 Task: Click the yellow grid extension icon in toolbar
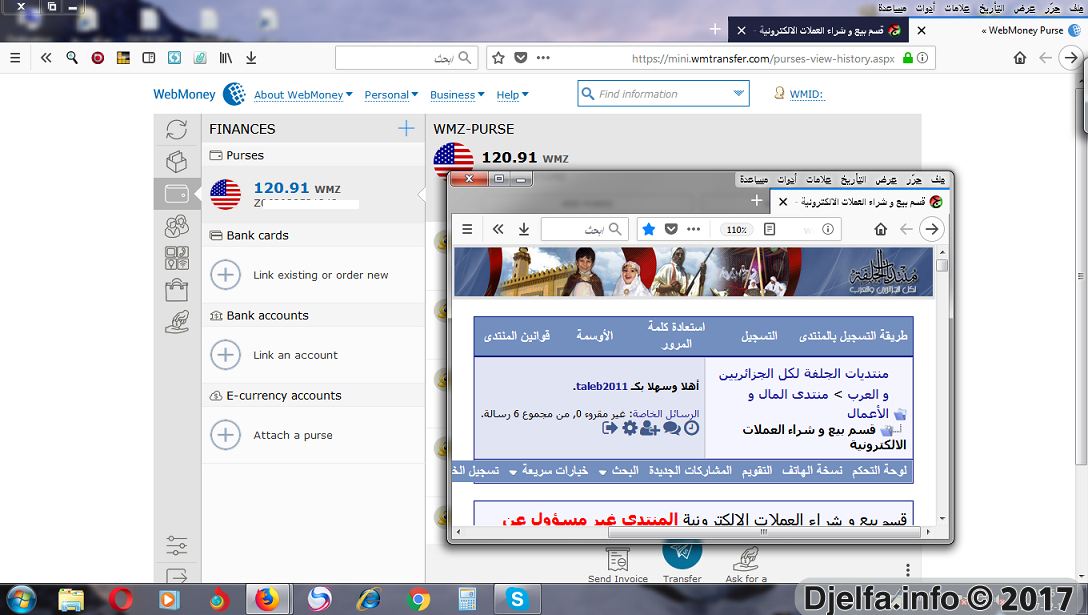click(124, 58)
